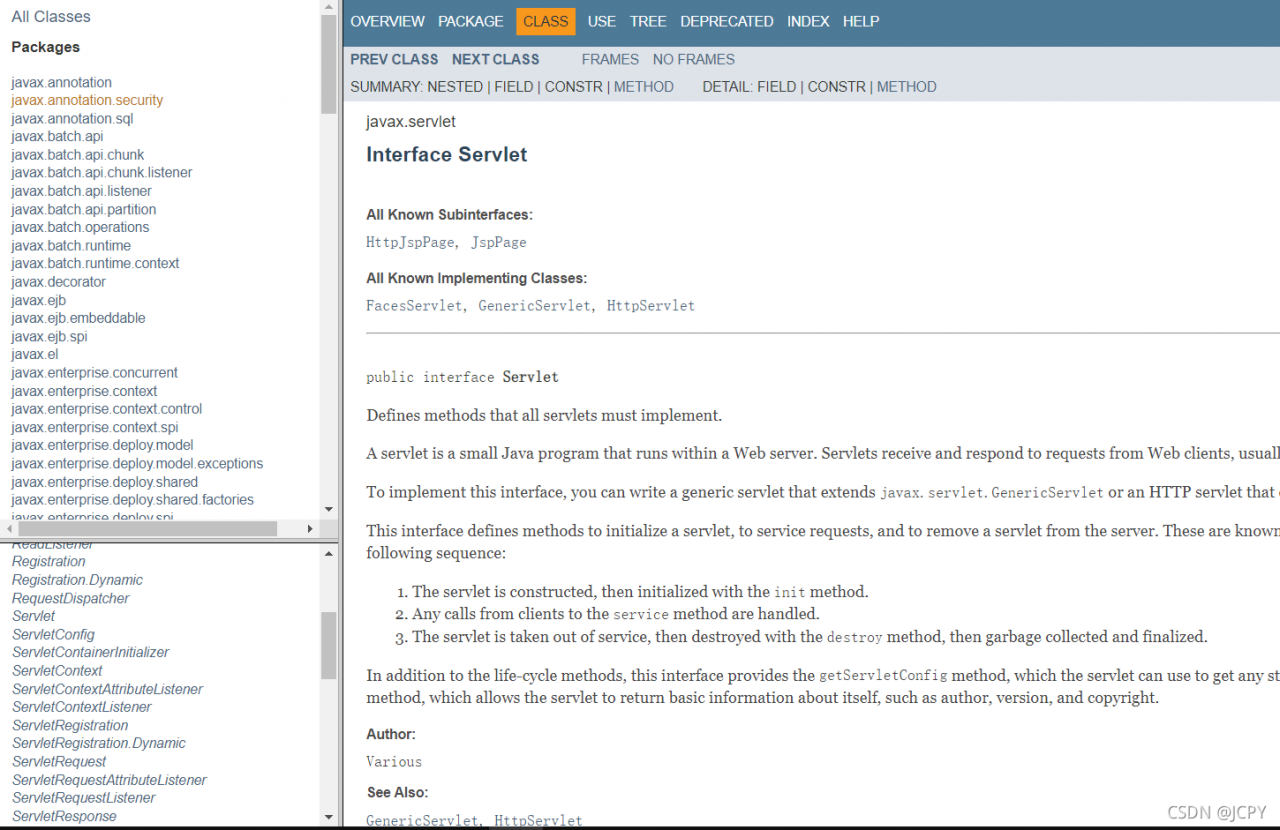Click class list frame scroll-up arrow
This screenshot has height=830, width=1280.
pyautogui.click(x=329, y=552)
